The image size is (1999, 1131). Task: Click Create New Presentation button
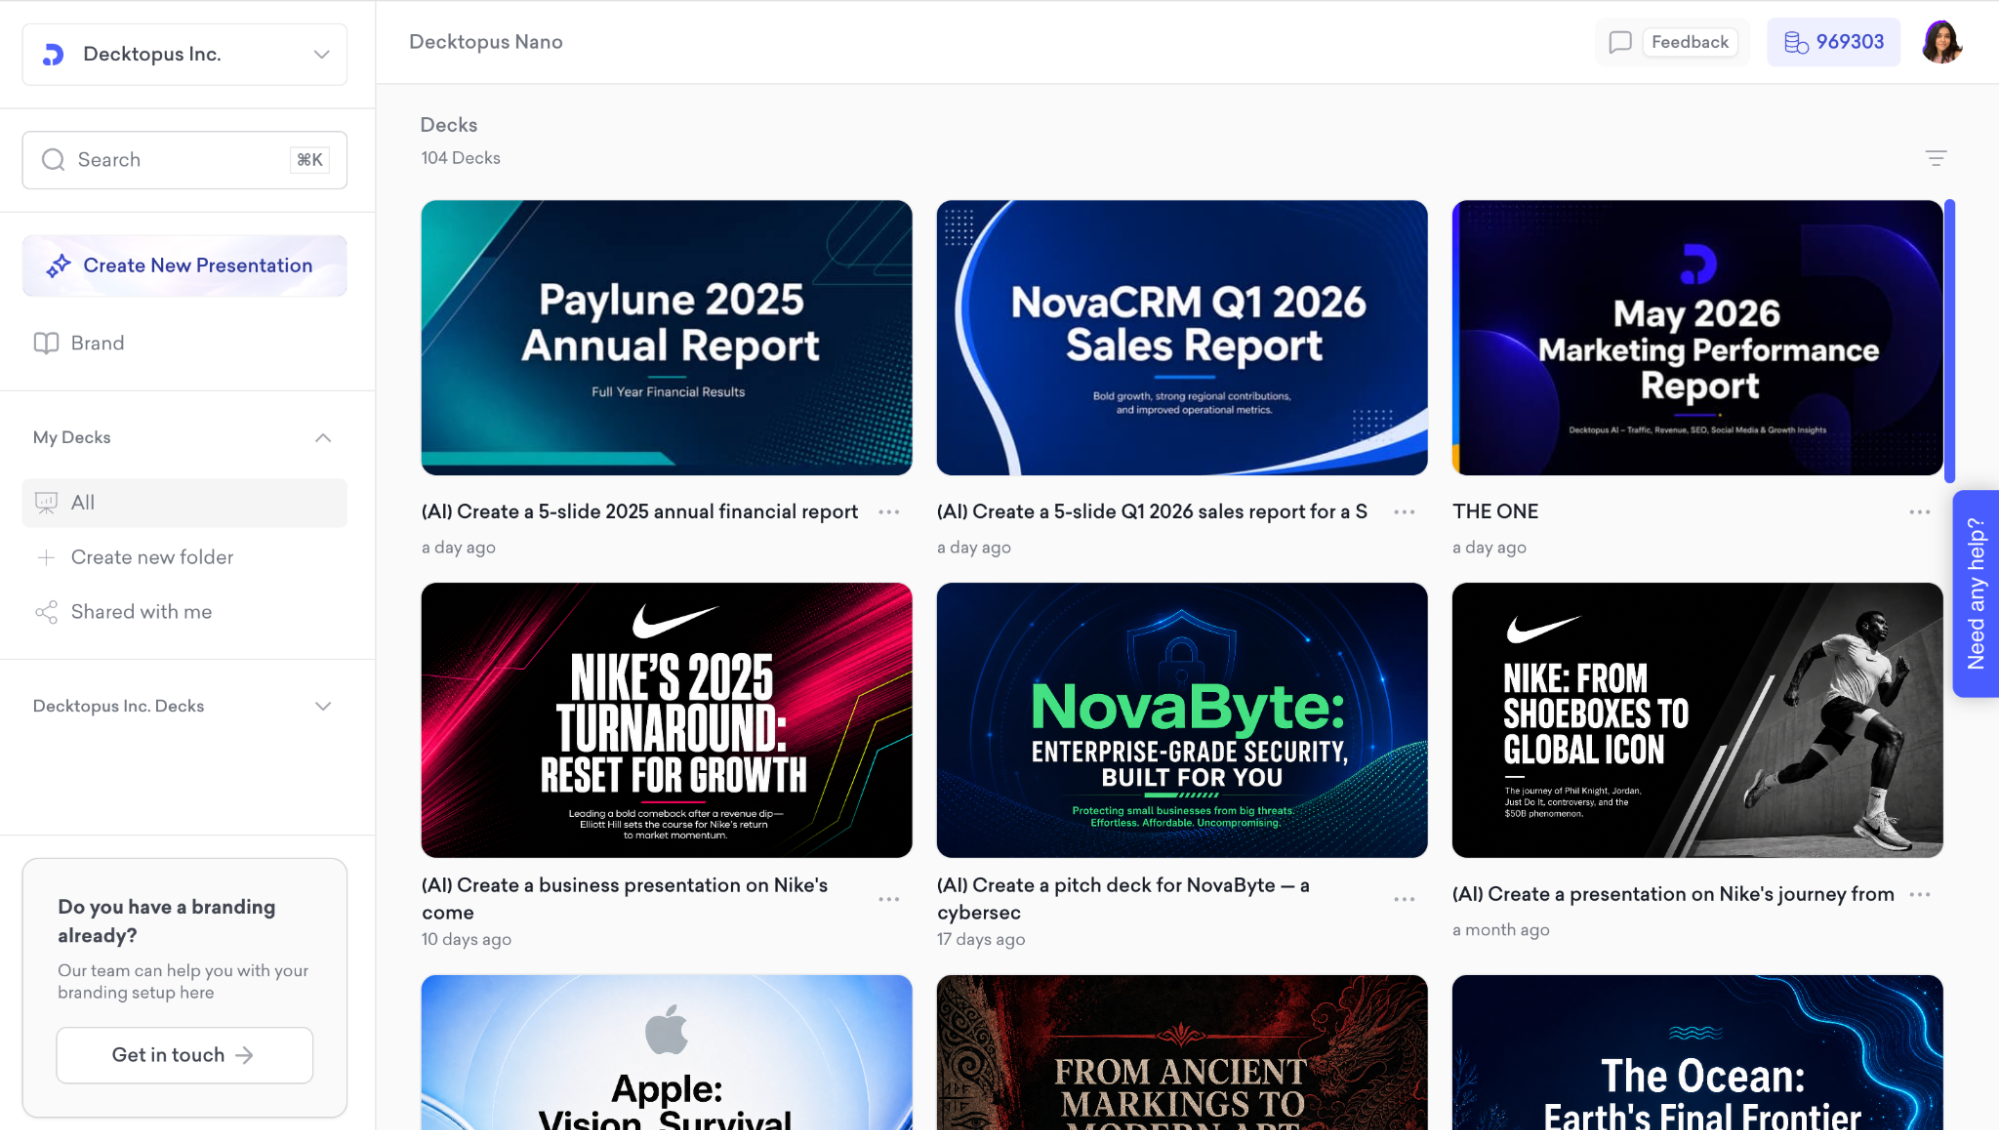coord(185,266)
